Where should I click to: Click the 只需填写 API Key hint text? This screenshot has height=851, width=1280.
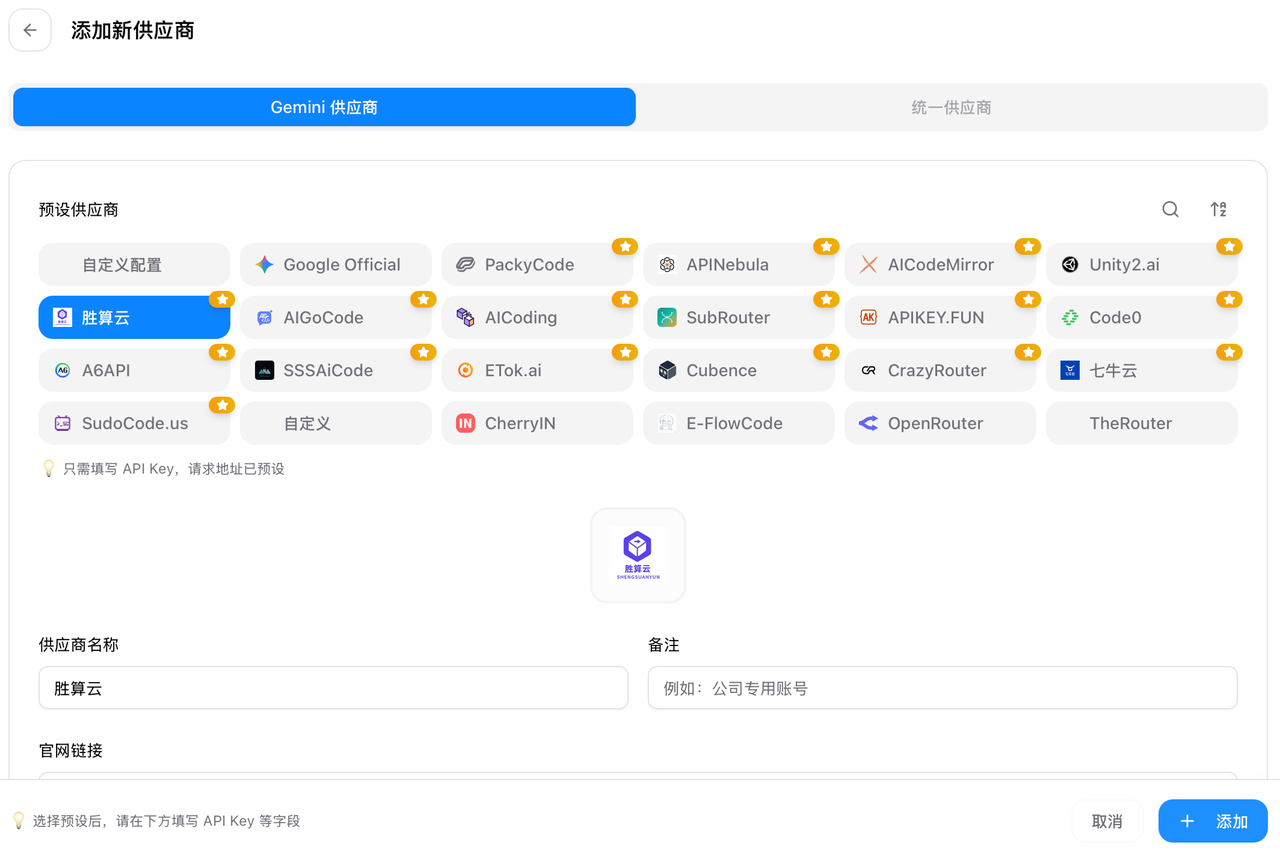174,469
